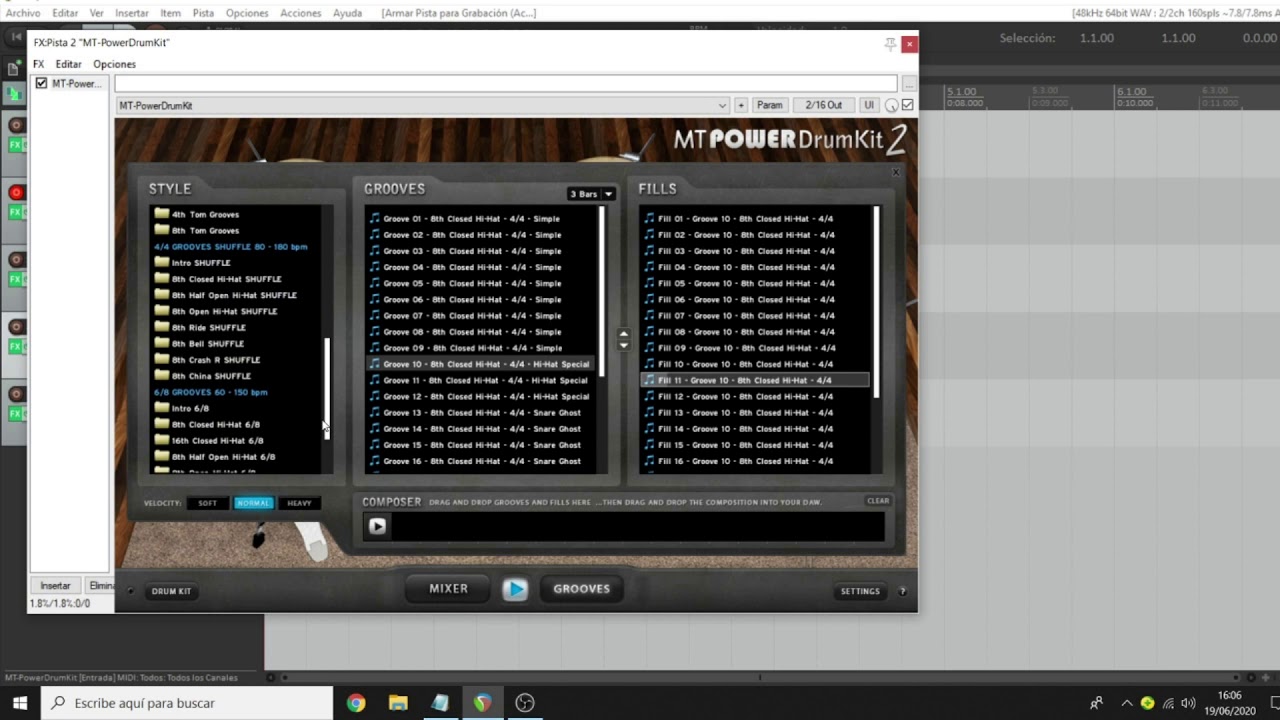The image size is (1280, 720).
Task: Open the help question mark icon
Action: tap(902, 591)
